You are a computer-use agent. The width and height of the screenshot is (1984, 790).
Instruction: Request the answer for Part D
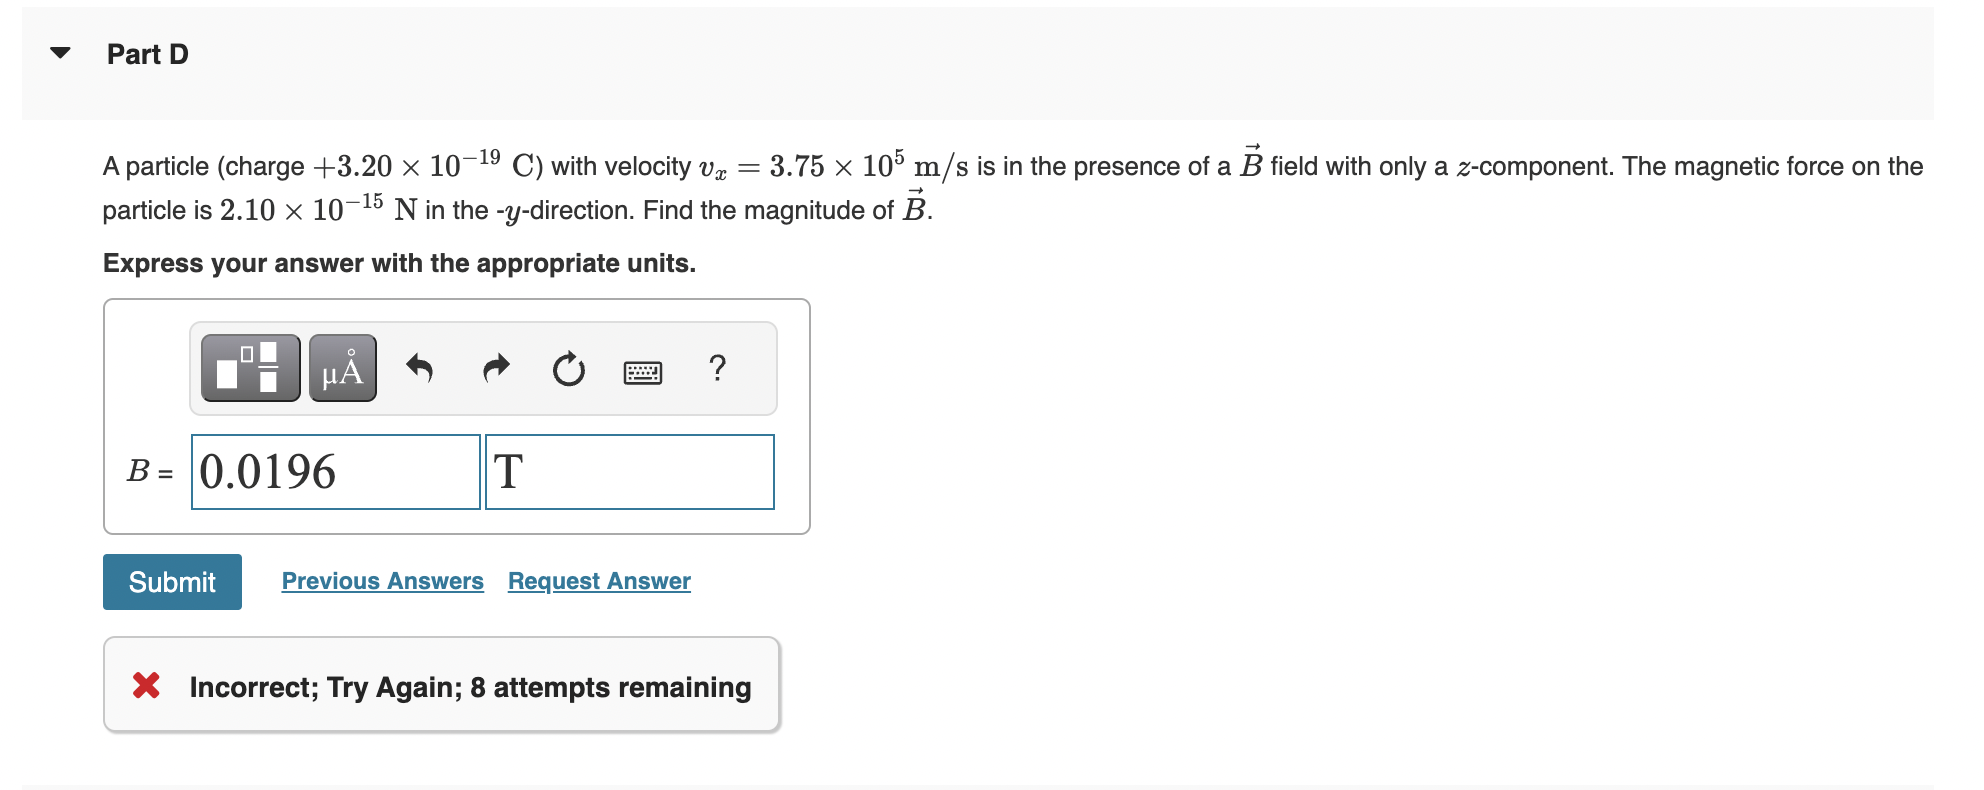click(x=598, y=581)
